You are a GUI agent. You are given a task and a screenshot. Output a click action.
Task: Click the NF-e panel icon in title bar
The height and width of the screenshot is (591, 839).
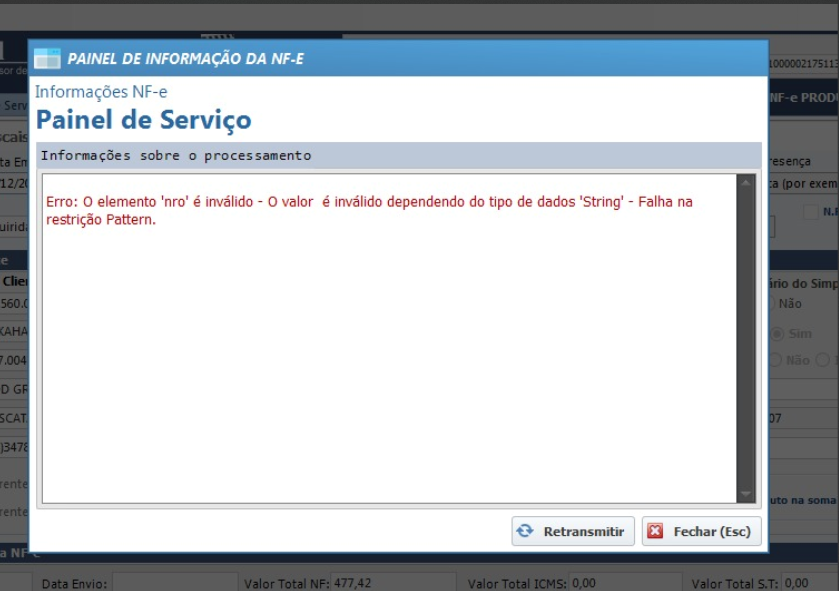click(x=49, y=59)
